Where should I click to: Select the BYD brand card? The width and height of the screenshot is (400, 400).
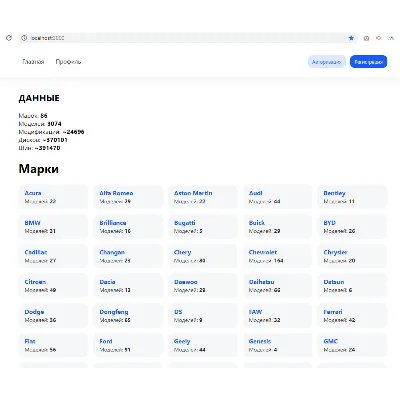[352, 227]
